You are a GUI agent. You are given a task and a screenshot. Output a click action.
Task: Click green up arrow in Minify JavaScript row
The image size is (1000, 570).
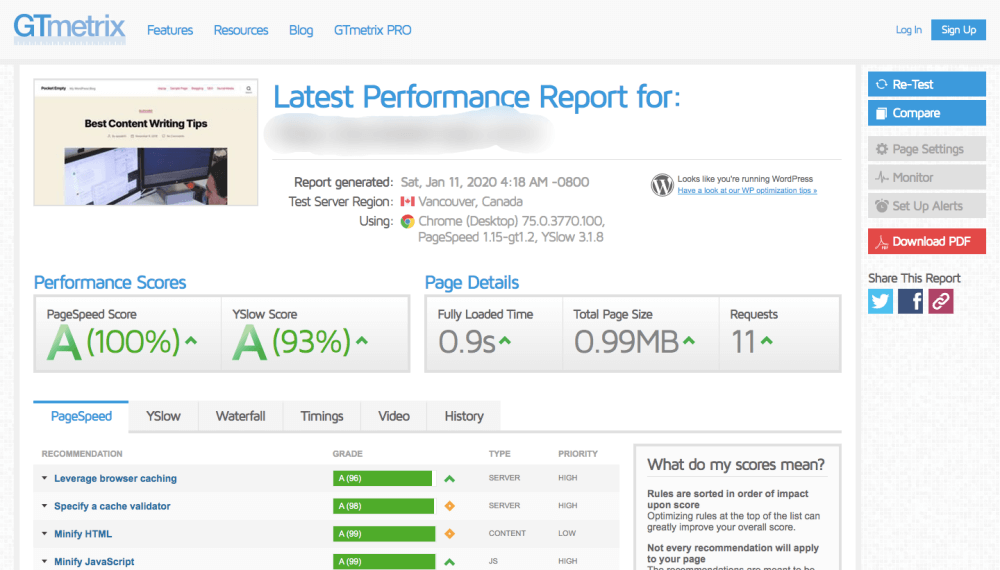pyautogui.click(x=450, y=562)
